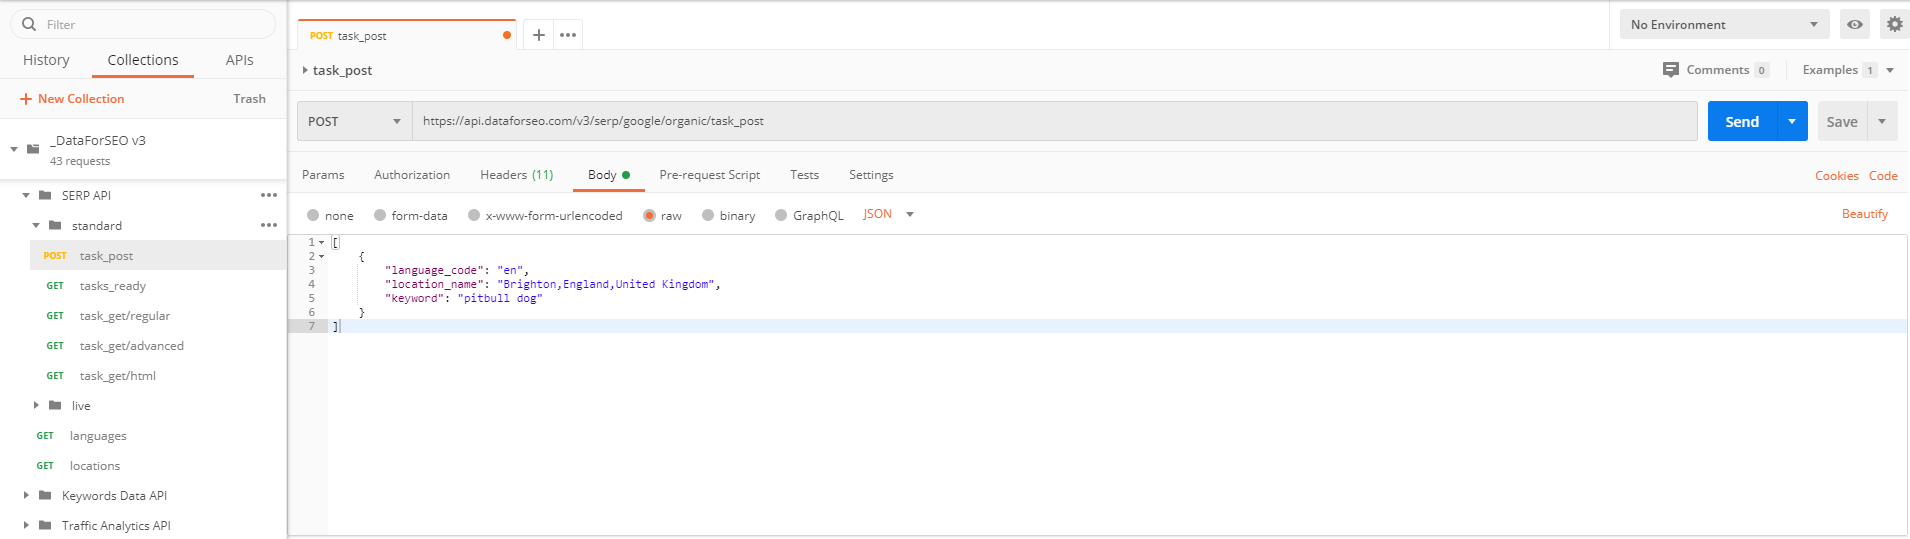
Task: Switch to the History tab
Action: [x=46, y=60]
